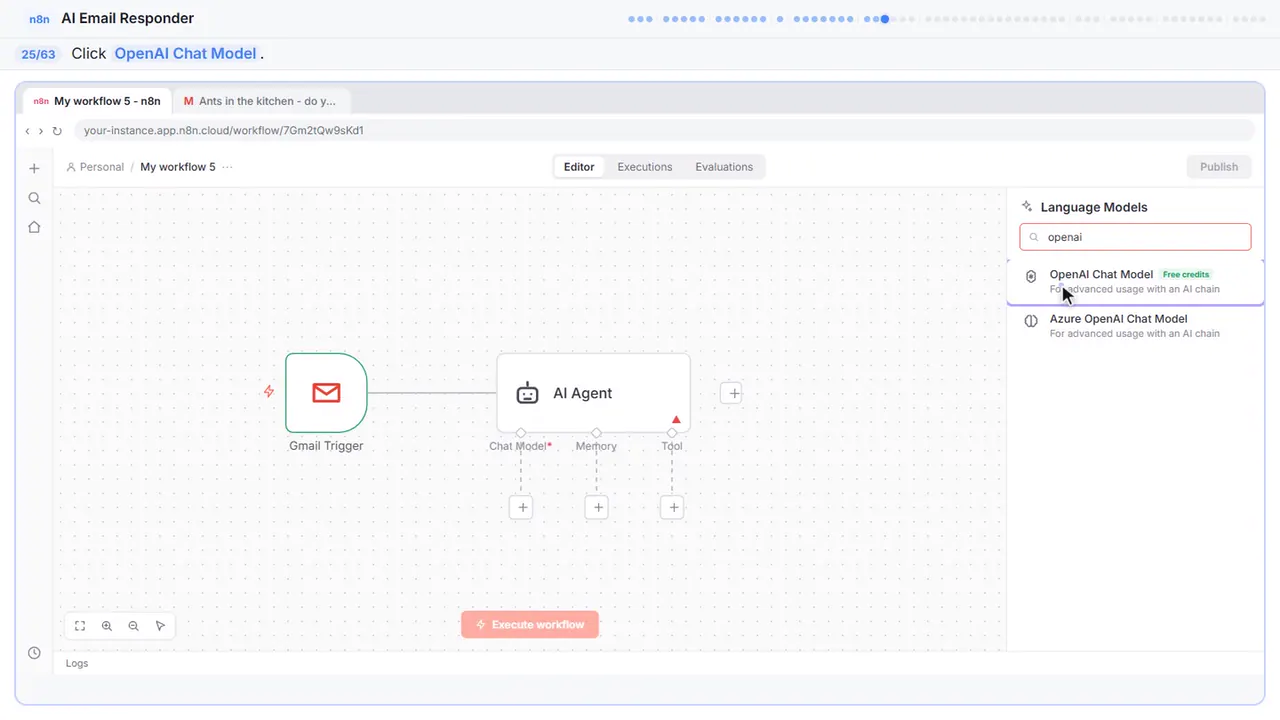Click the OpenAI Chat Model icon in list
1280x720 pixels.
(1031, 277)
